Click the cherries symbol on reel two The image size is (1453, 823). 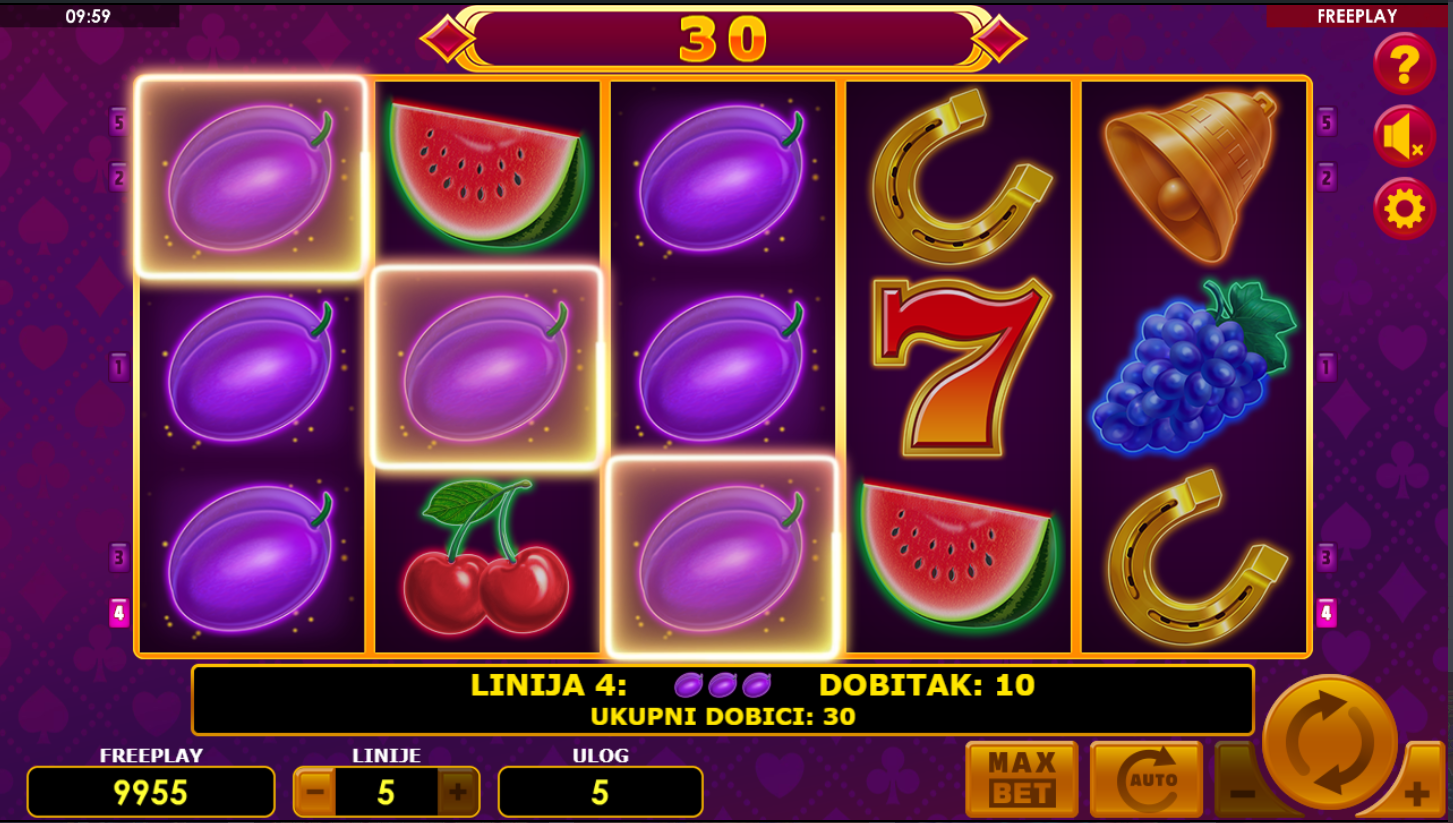pyautogui.click(x=486, y=557)
